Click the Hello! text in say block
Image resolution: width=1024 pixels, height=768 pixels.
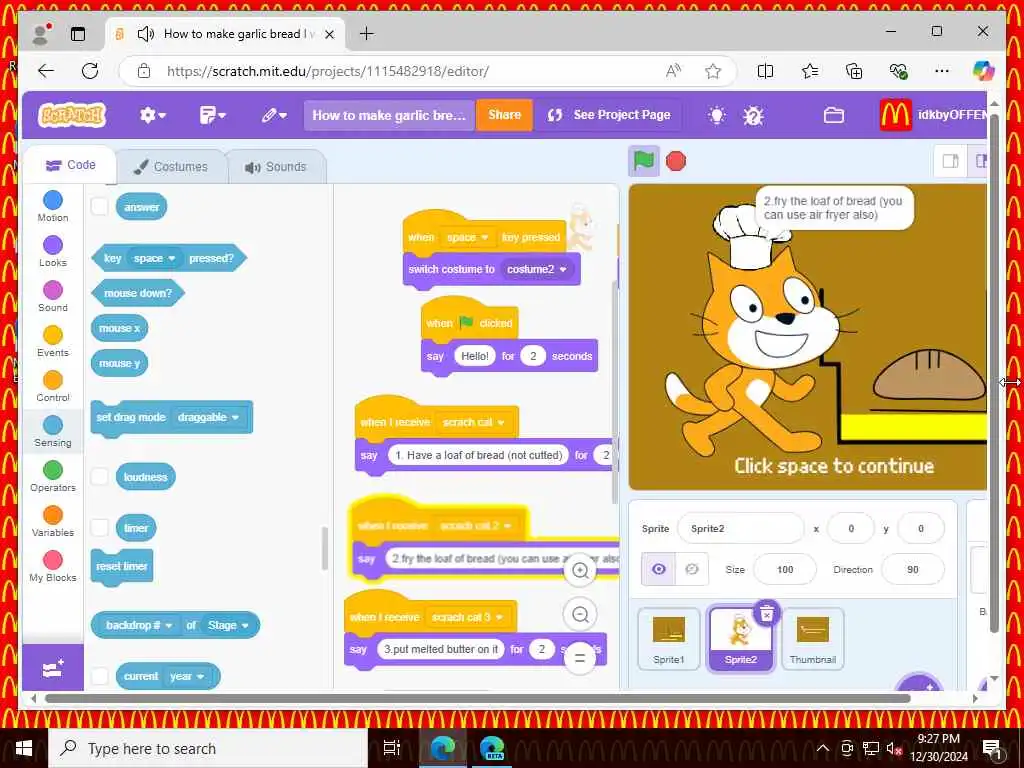475,357
